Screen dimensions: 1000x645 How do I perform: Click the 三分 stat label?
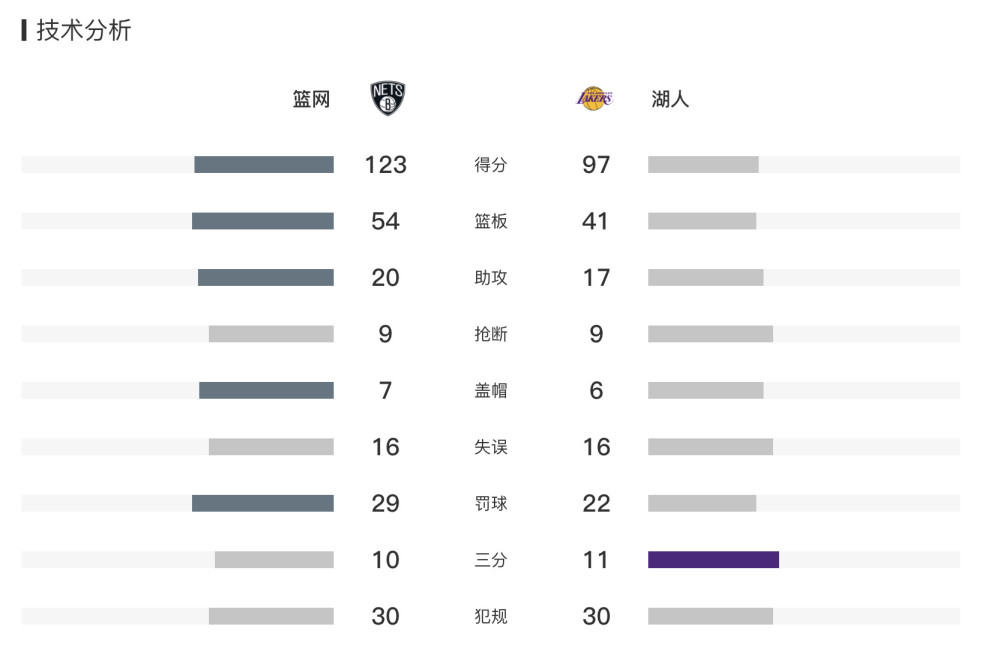coord(490,560)
